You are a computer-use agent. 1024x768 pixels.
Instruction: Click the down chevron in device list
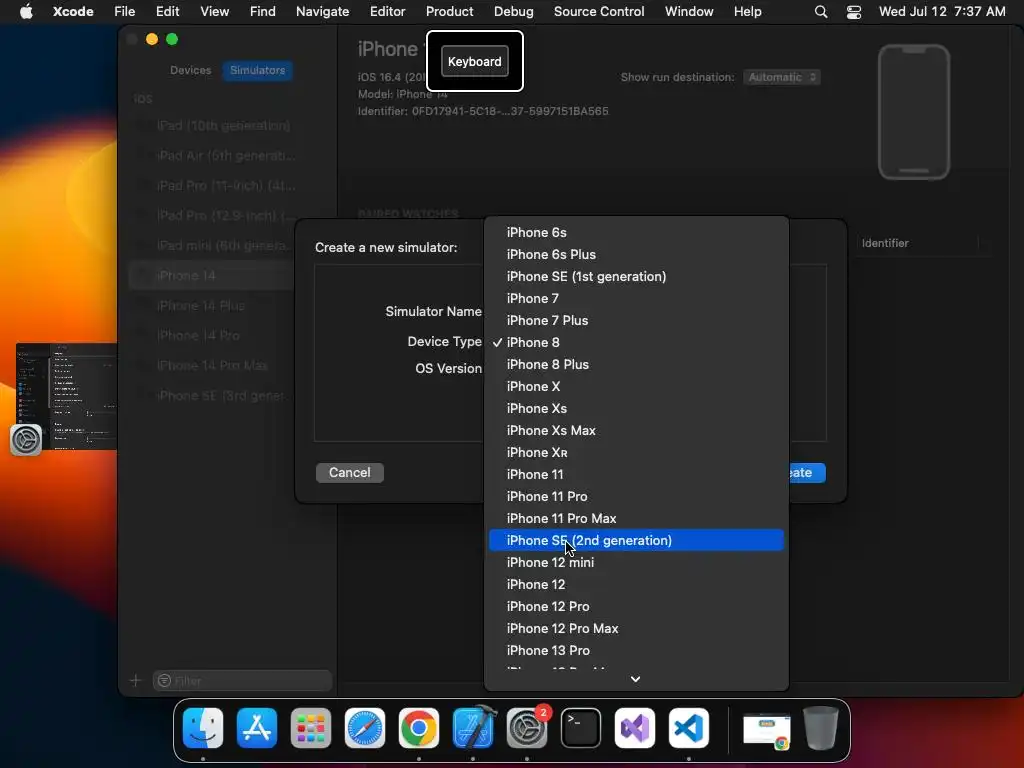635,679
